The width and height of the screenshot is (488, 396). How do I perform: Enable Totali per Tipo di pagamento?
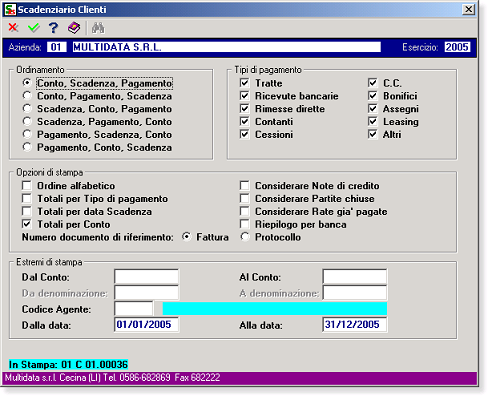[x=27, y=198]
